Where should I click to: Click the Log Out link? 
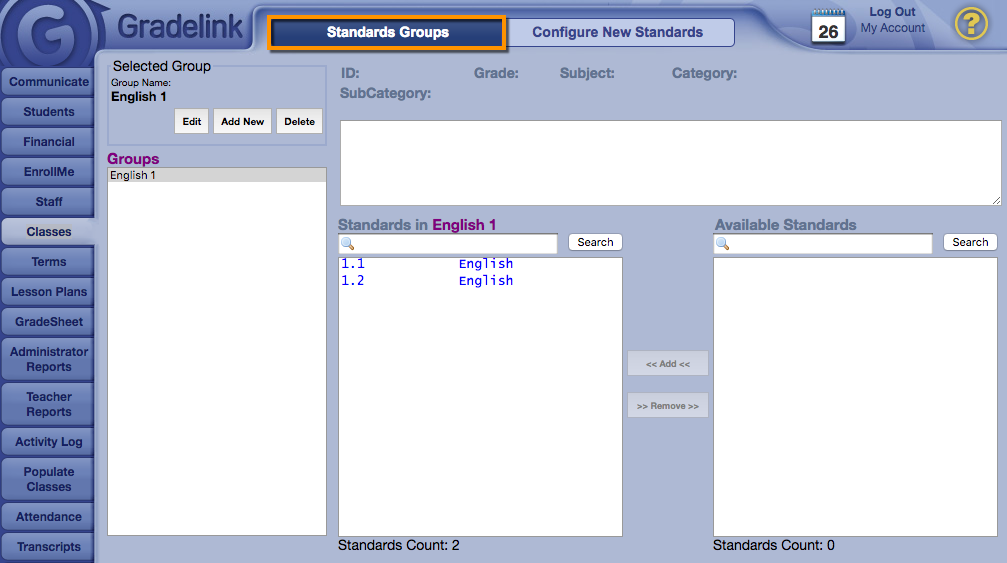(x=892, y=12)
